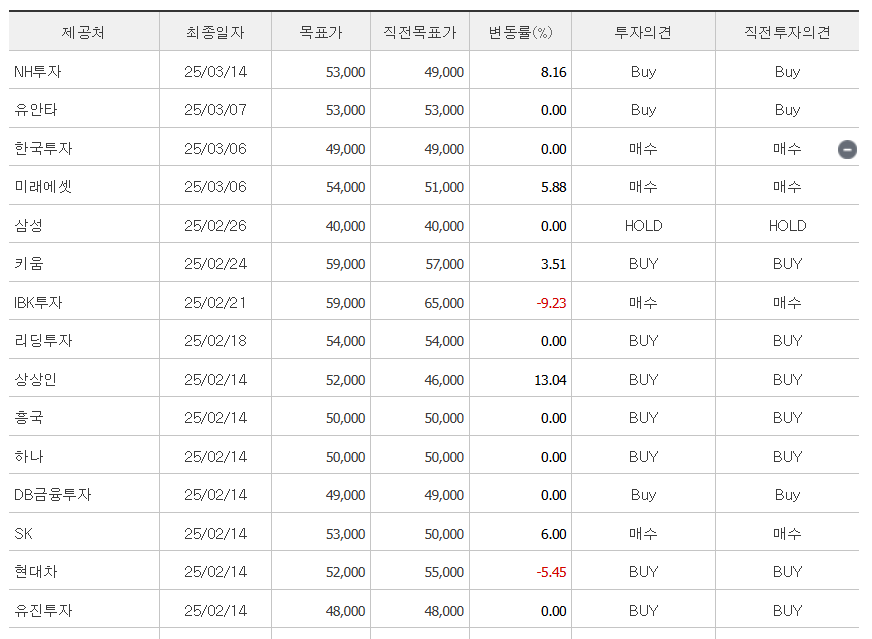The height and width of the screenshot is (639, 872).
Task: Click the 25/03/14 date cell
Action: pyautogui.click(x=215, y=72)
